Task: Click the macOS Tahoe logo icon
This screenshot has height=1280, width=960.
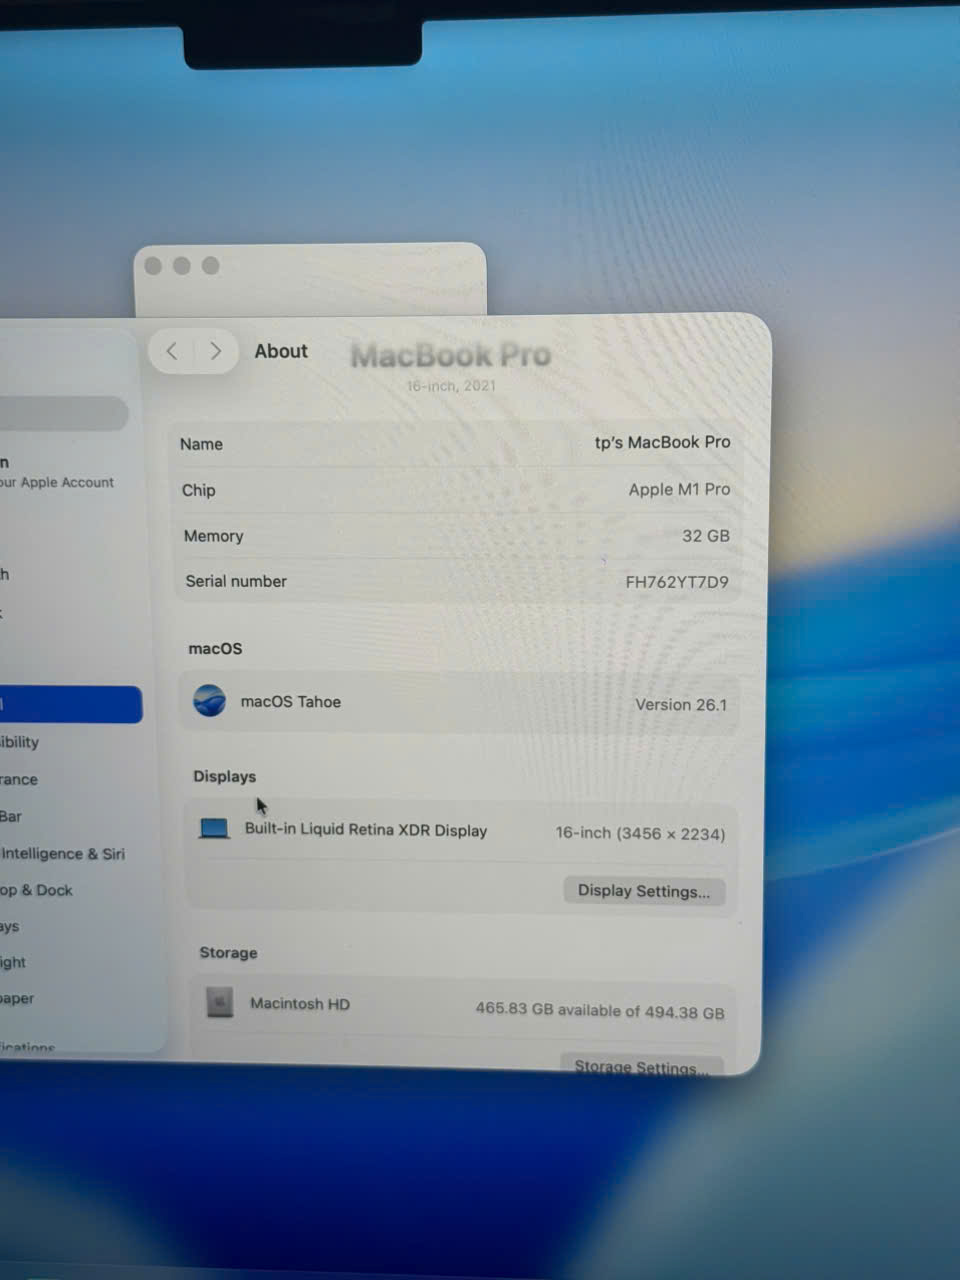Action: [209, 701]
